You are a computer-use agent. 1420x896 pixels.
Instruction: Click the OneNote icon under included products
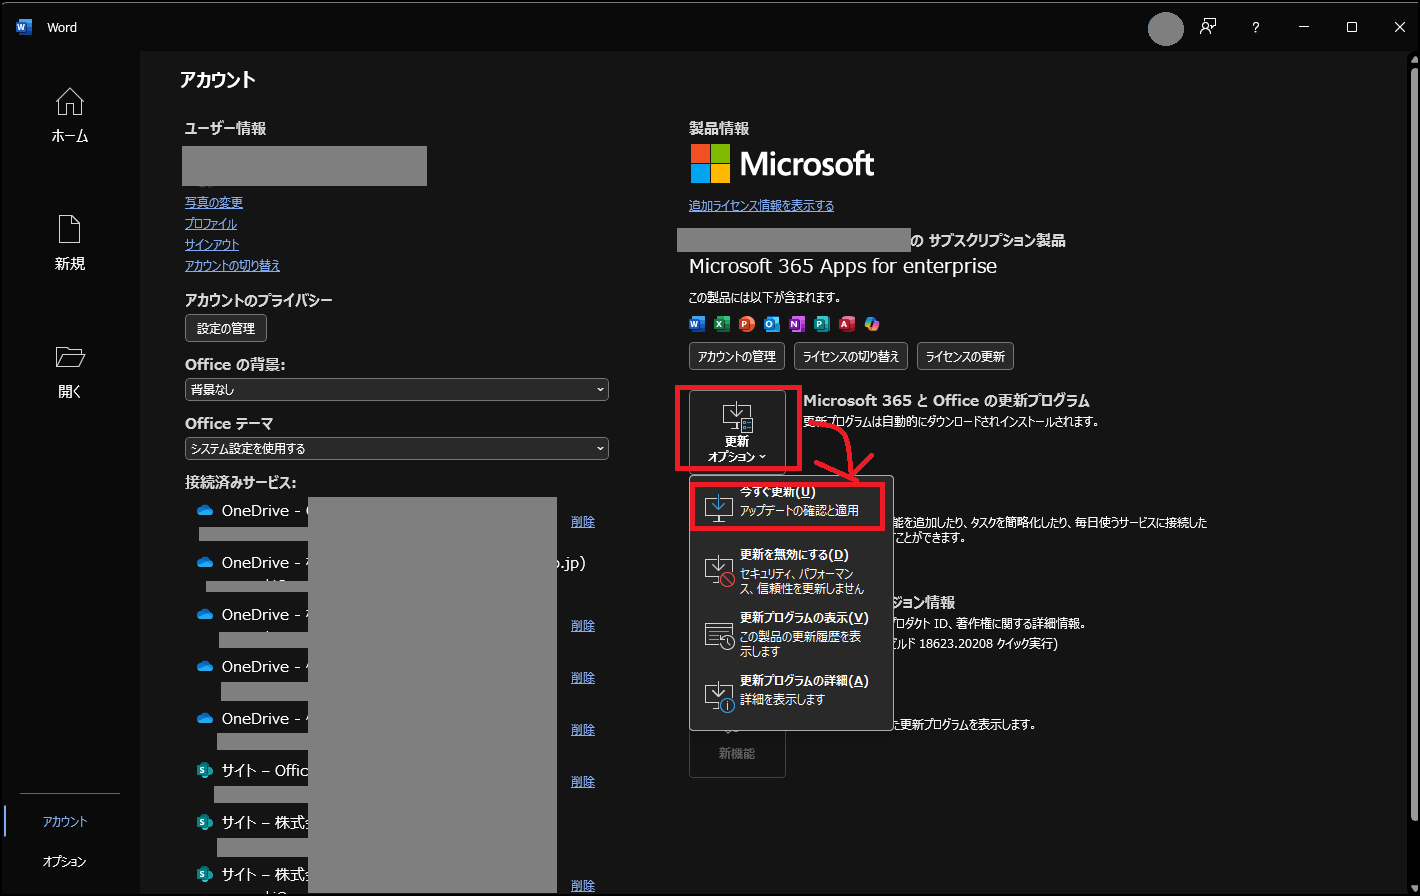pos(797,324)
